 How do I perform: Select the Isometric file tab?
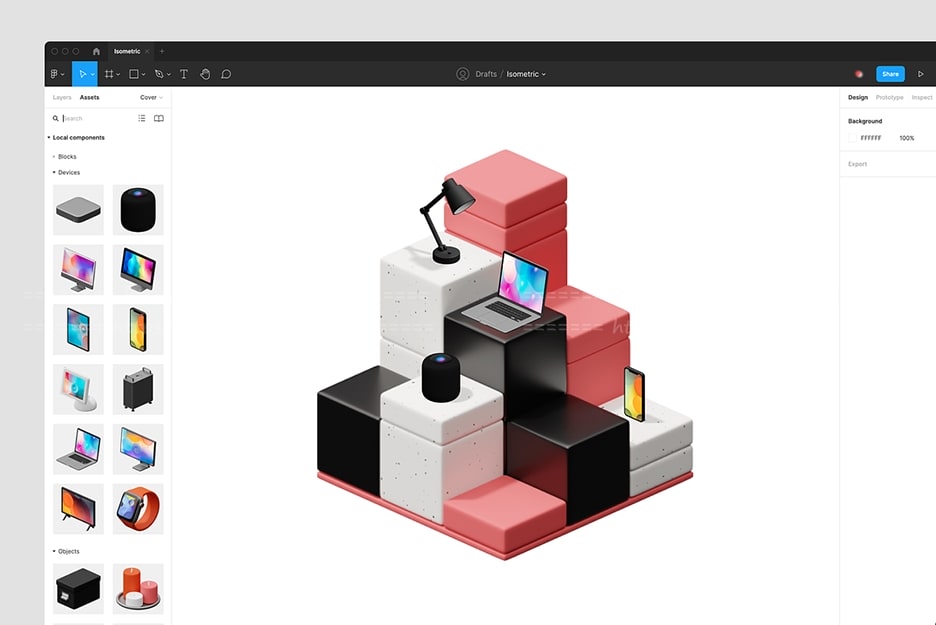point(127,51)
